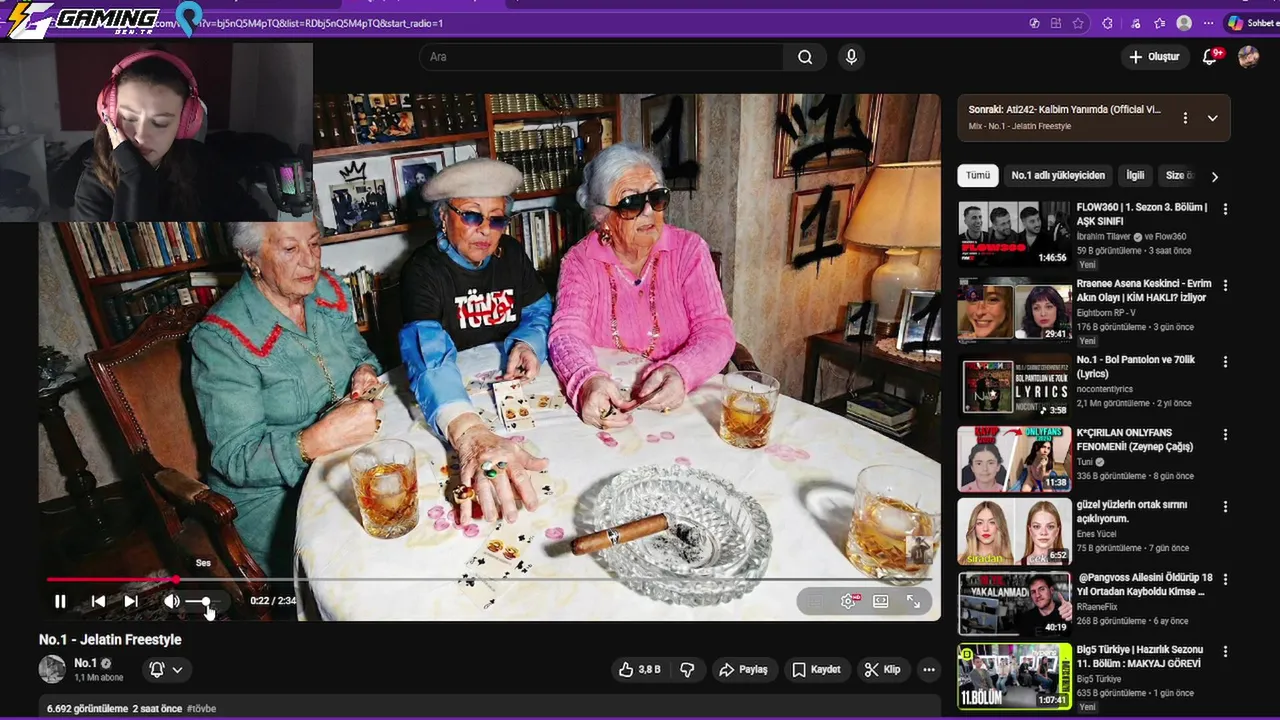Open the menu for the Big5 Türkiye video

(1225, 651)
